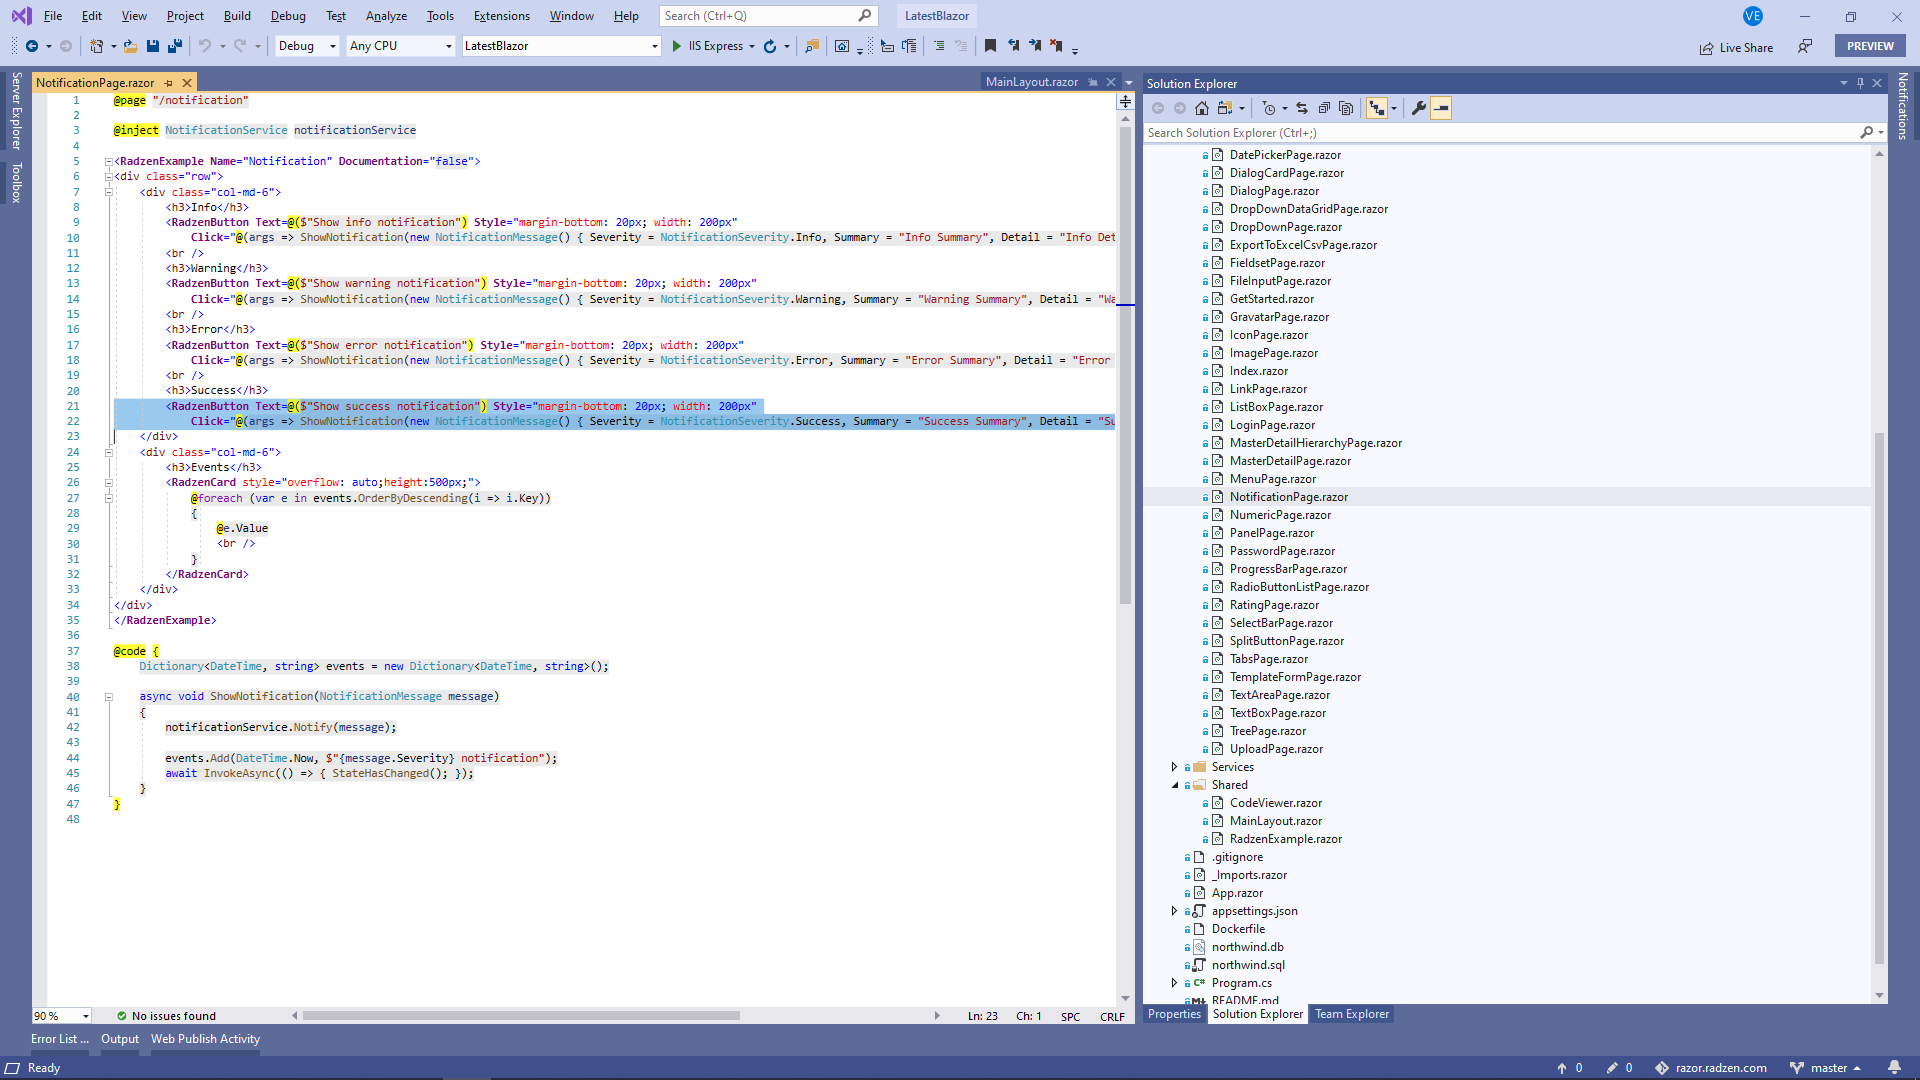Click the Open File folder icon
This screenshot has width=1920, height=1080.
tap(130, 46)
